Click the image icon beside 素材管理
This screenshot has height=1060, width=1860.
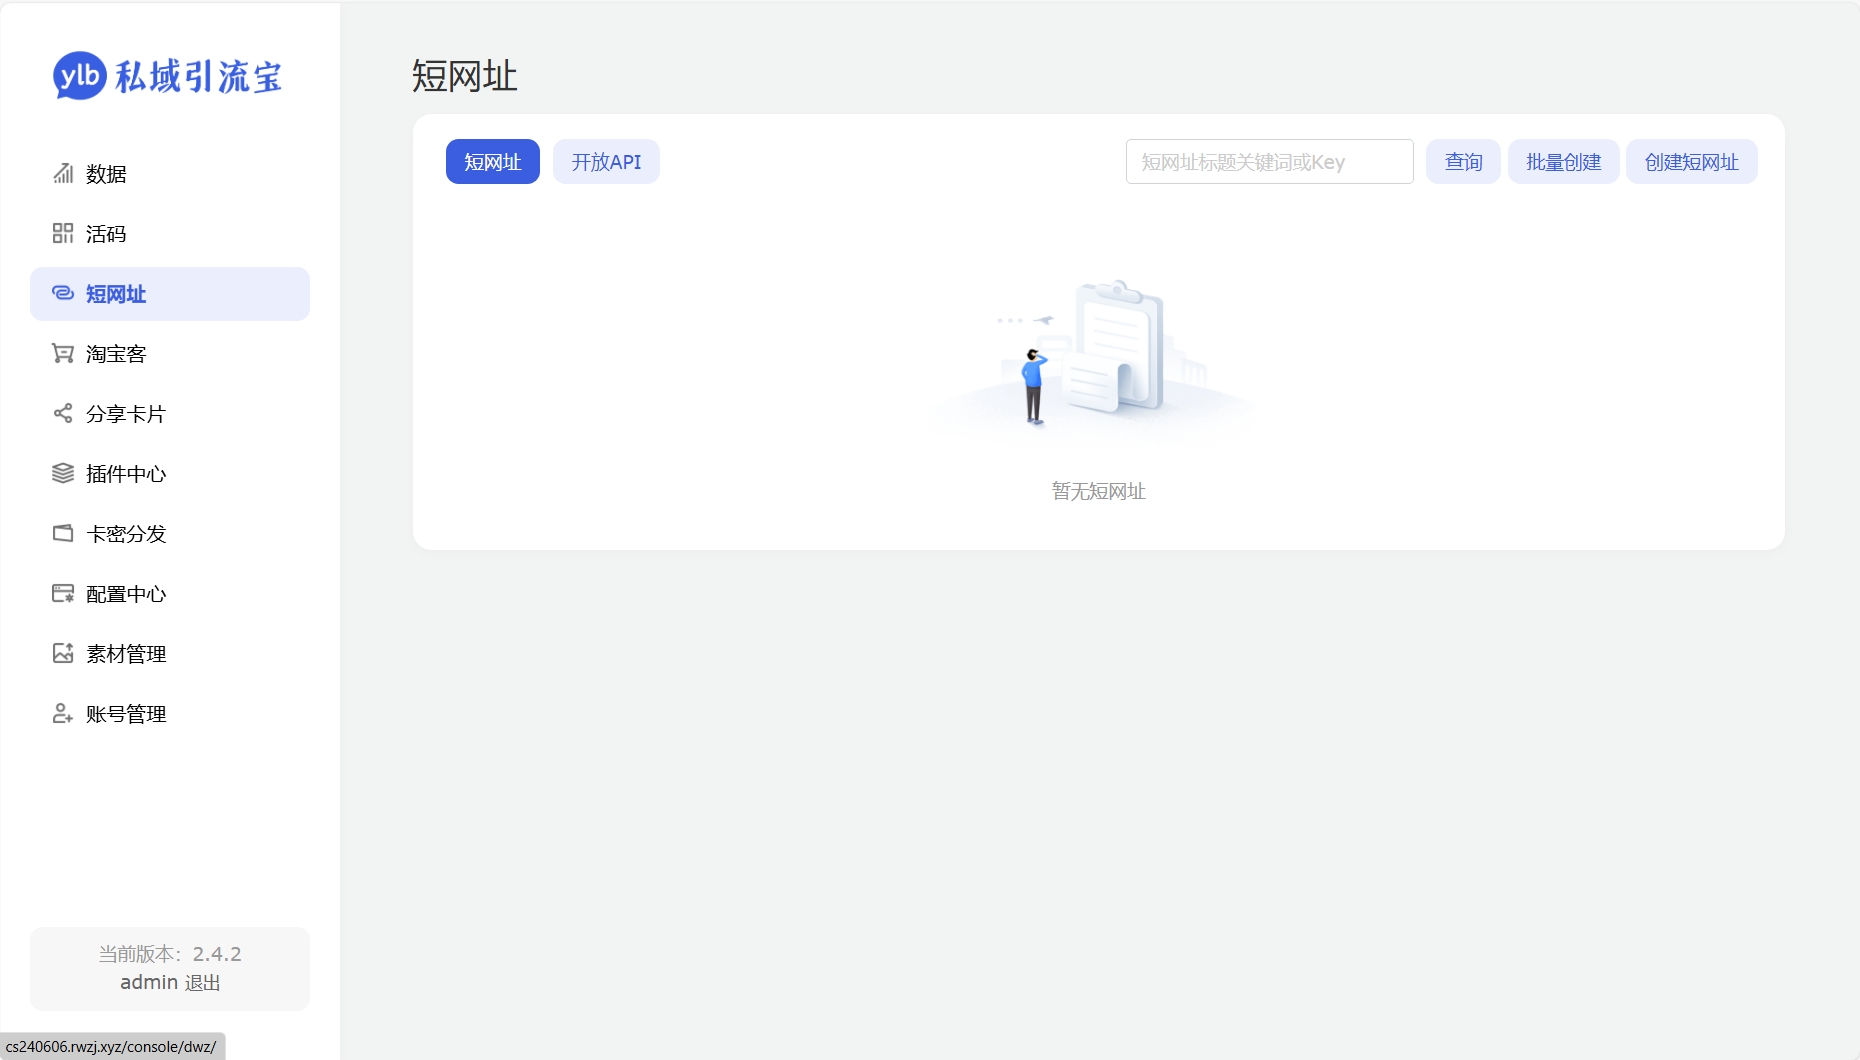[x=63, y=654]
